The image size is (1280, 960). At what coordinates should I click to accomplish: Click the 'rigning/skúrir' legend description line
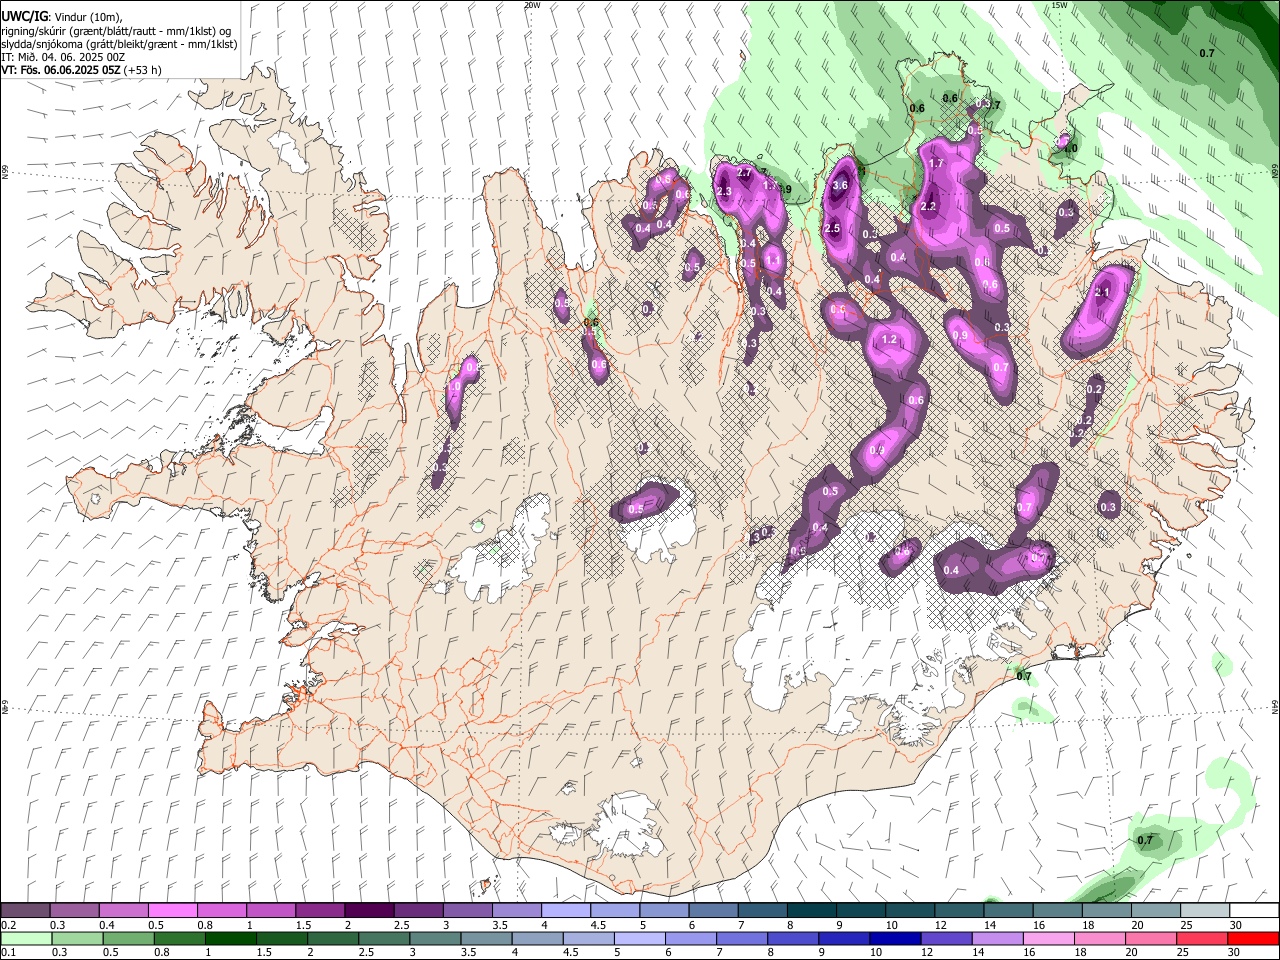pyautogui.click(x=116, y=31)
